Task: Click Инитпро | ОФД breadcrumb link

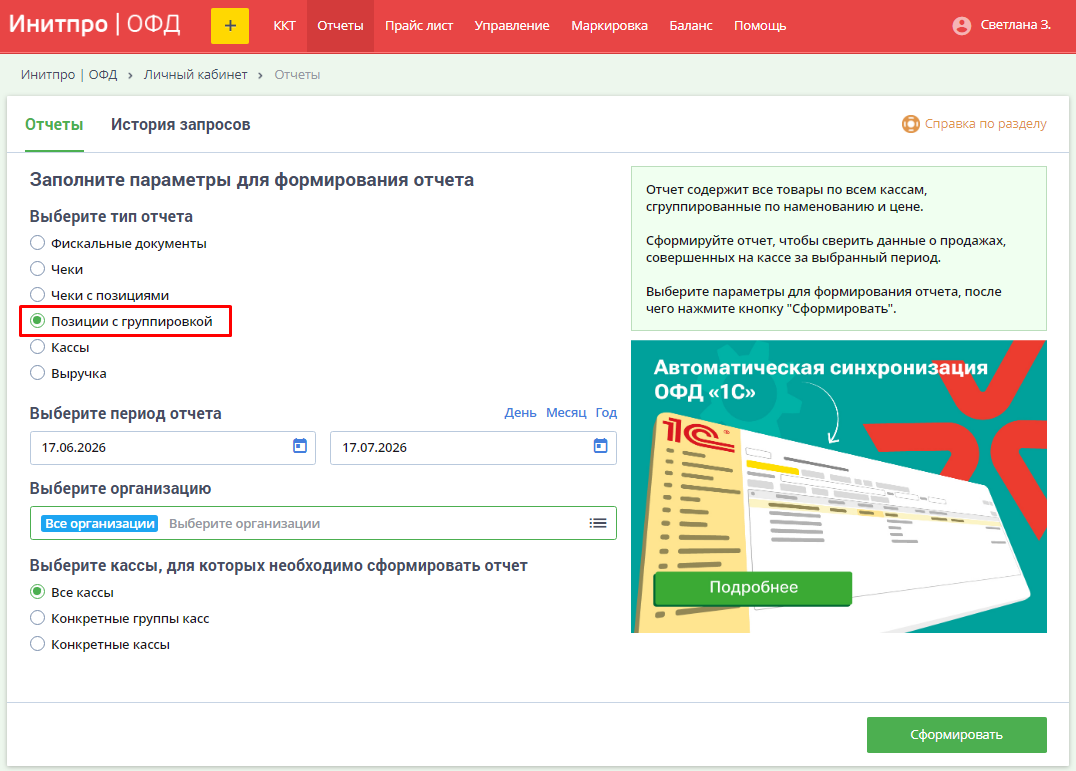Action: (x=69, y=75)
